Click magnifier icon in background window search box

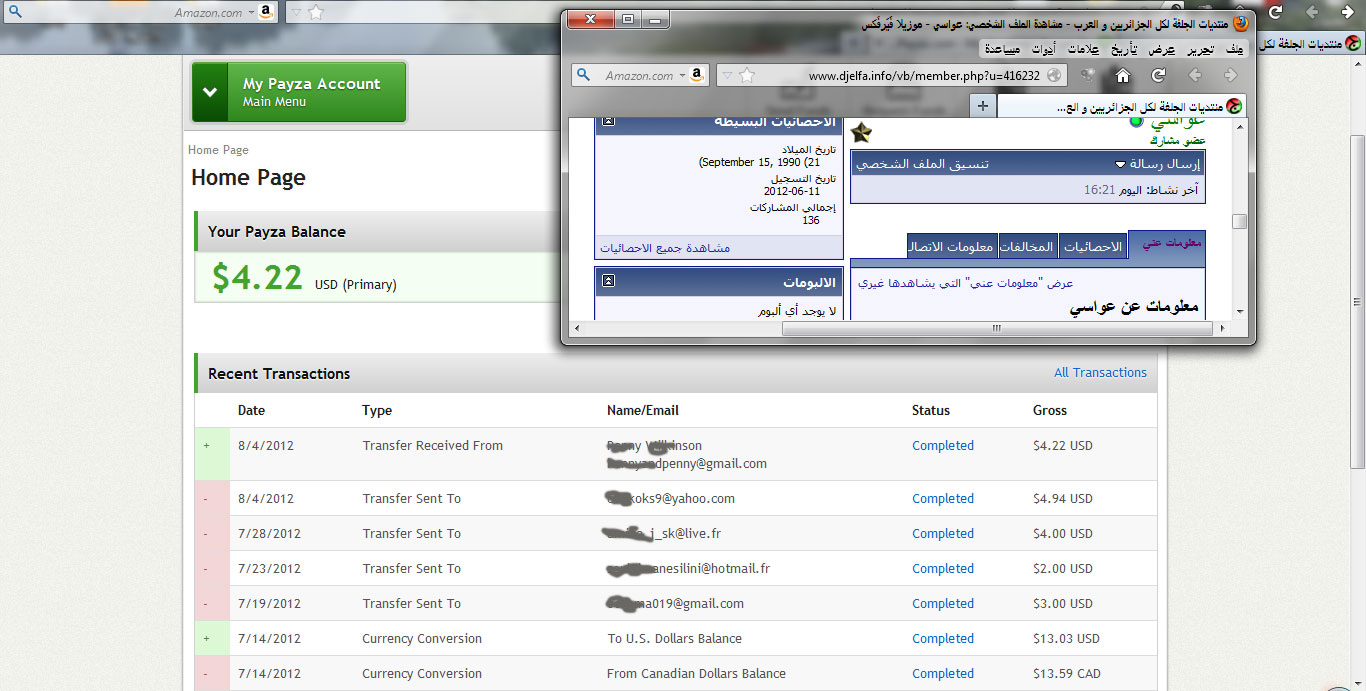15,13
